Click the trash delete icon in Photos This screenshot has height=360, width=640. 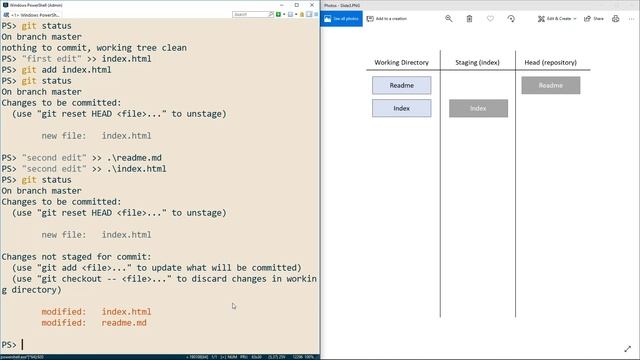pos(469,19)
